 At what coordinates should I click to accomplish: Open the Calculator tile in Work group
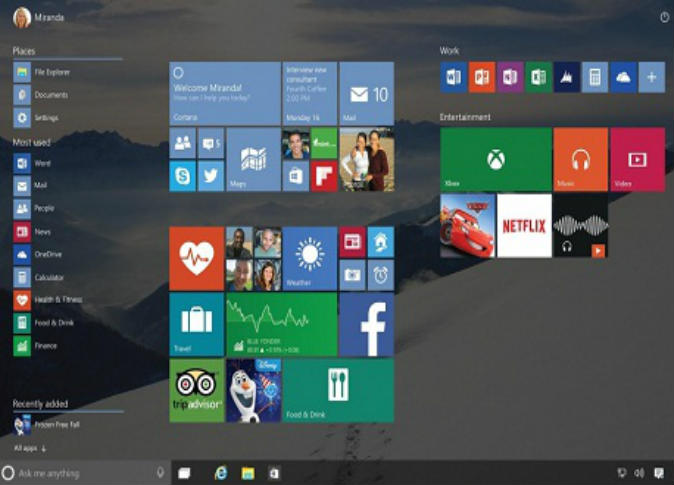pyautogui.click(x=595, y=77)
